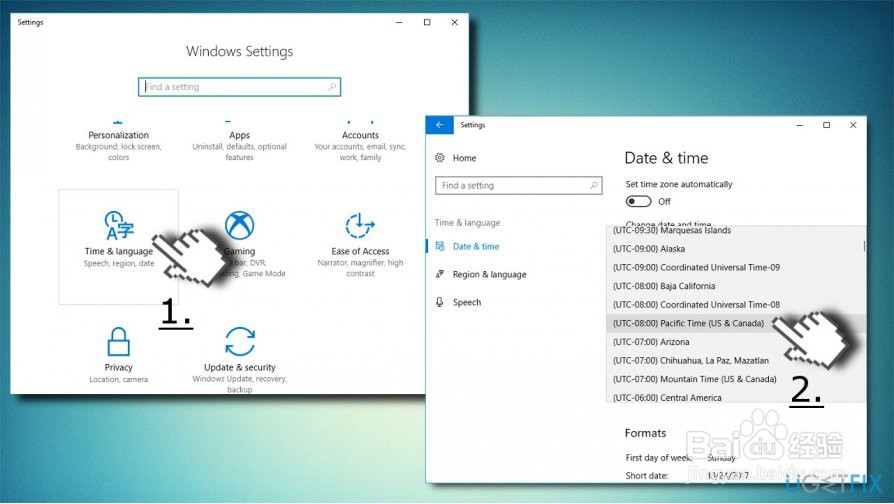Select Region & language in sidebar
This screenshot has width=894, height=504.
pos(489,274)
